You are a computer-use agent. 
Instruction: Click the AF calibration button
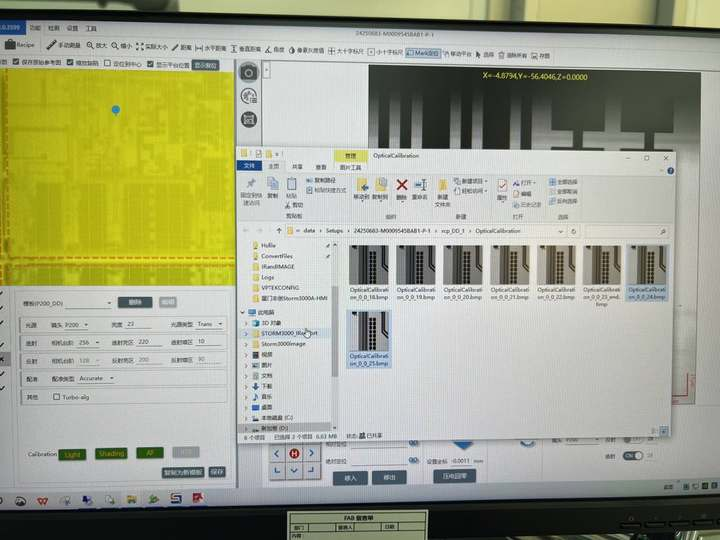150,453
